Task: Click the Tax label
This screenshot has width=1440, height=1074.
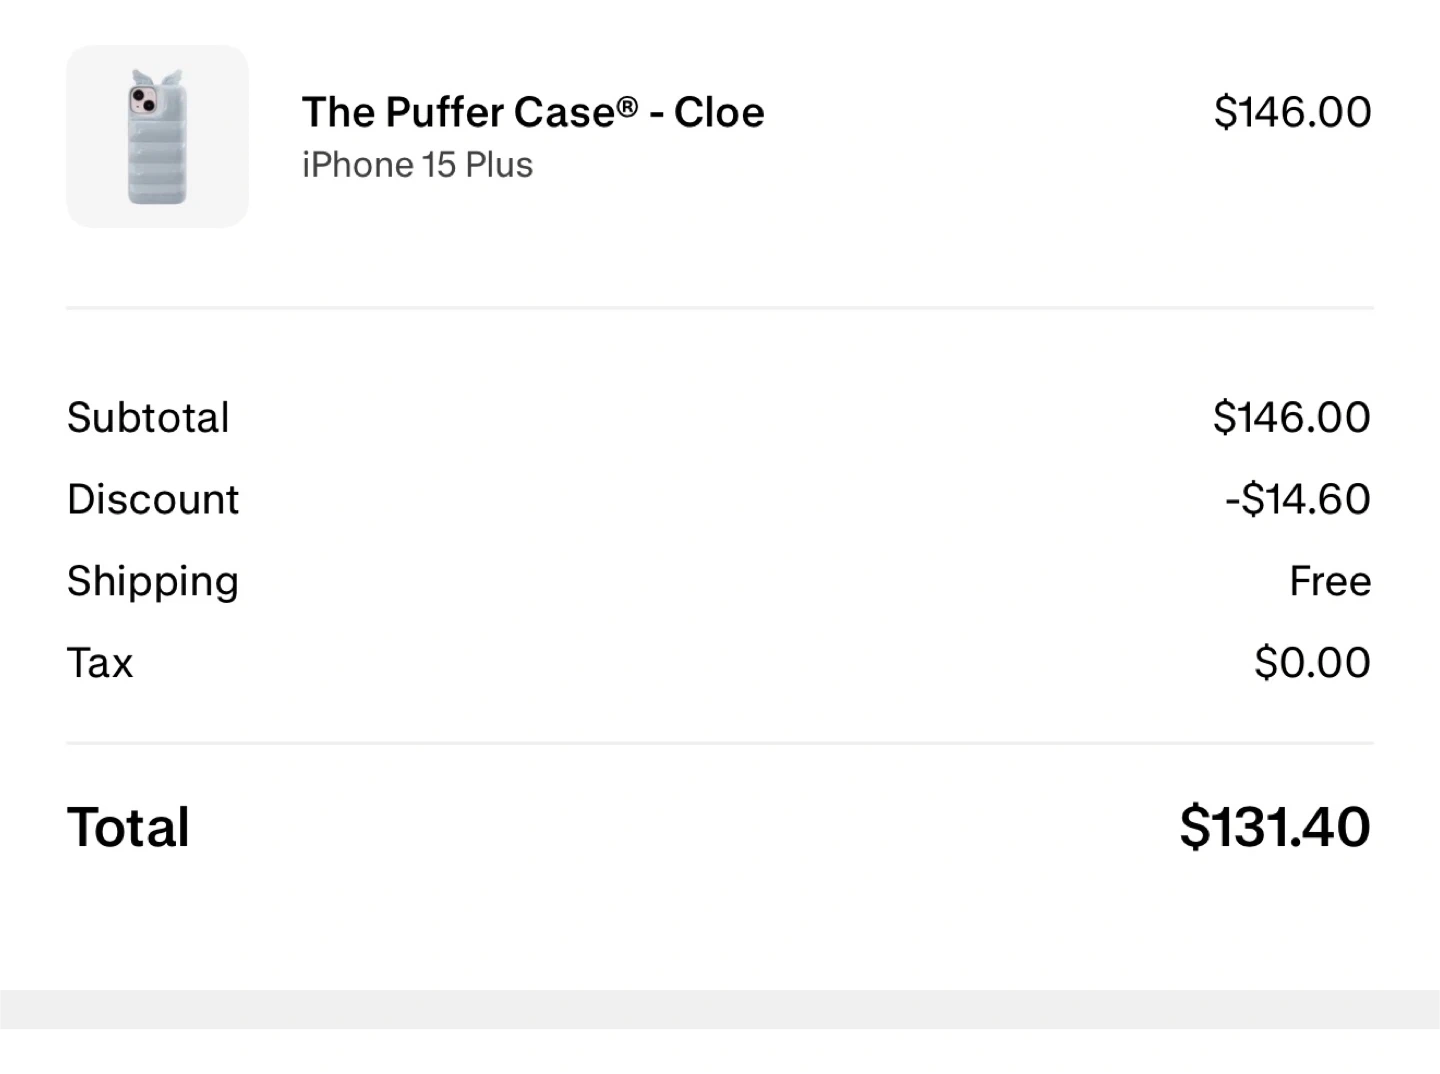Action: tap(100, 663)
